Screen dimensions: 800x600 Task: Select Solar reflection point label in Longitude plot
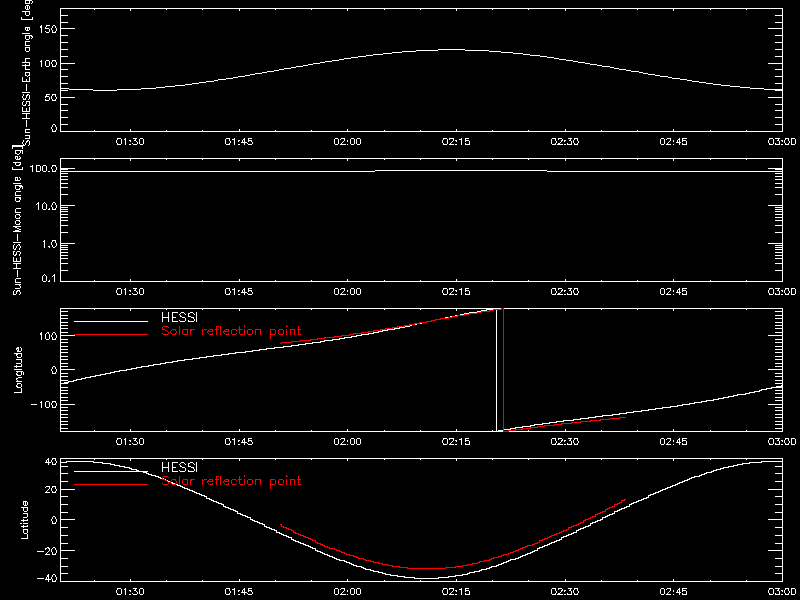[231, 331]
